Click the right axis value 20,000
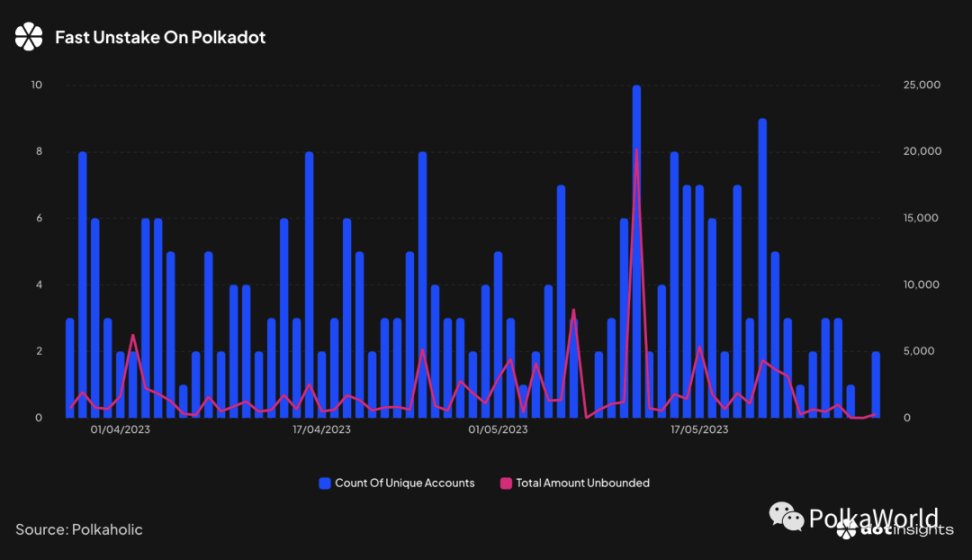This screenshot has width=972, height=560. click(x=922, y=151)
